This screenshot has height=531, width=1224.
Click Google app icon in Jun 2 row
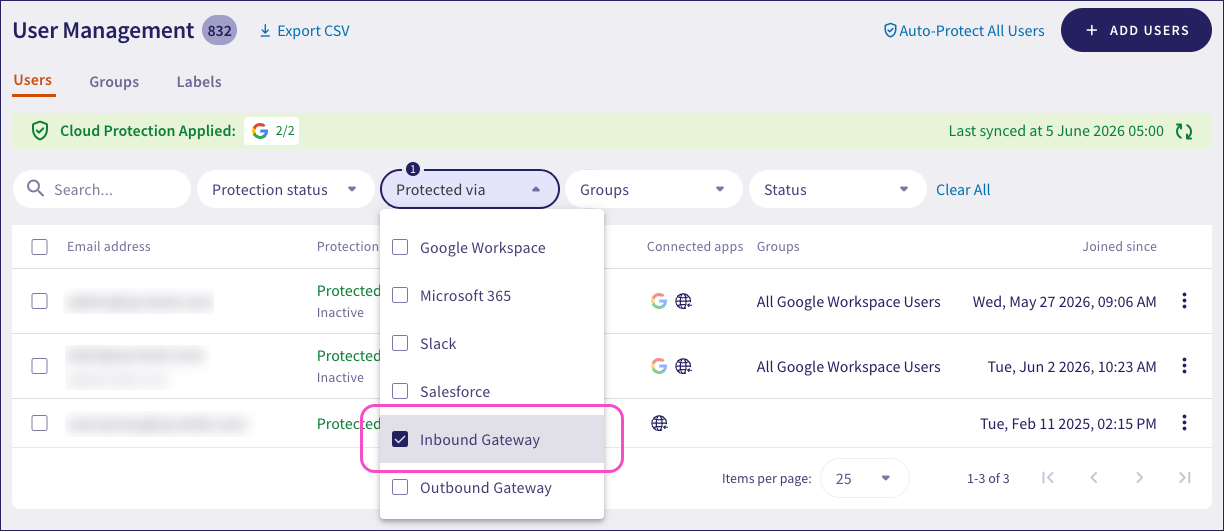[658, 366]
